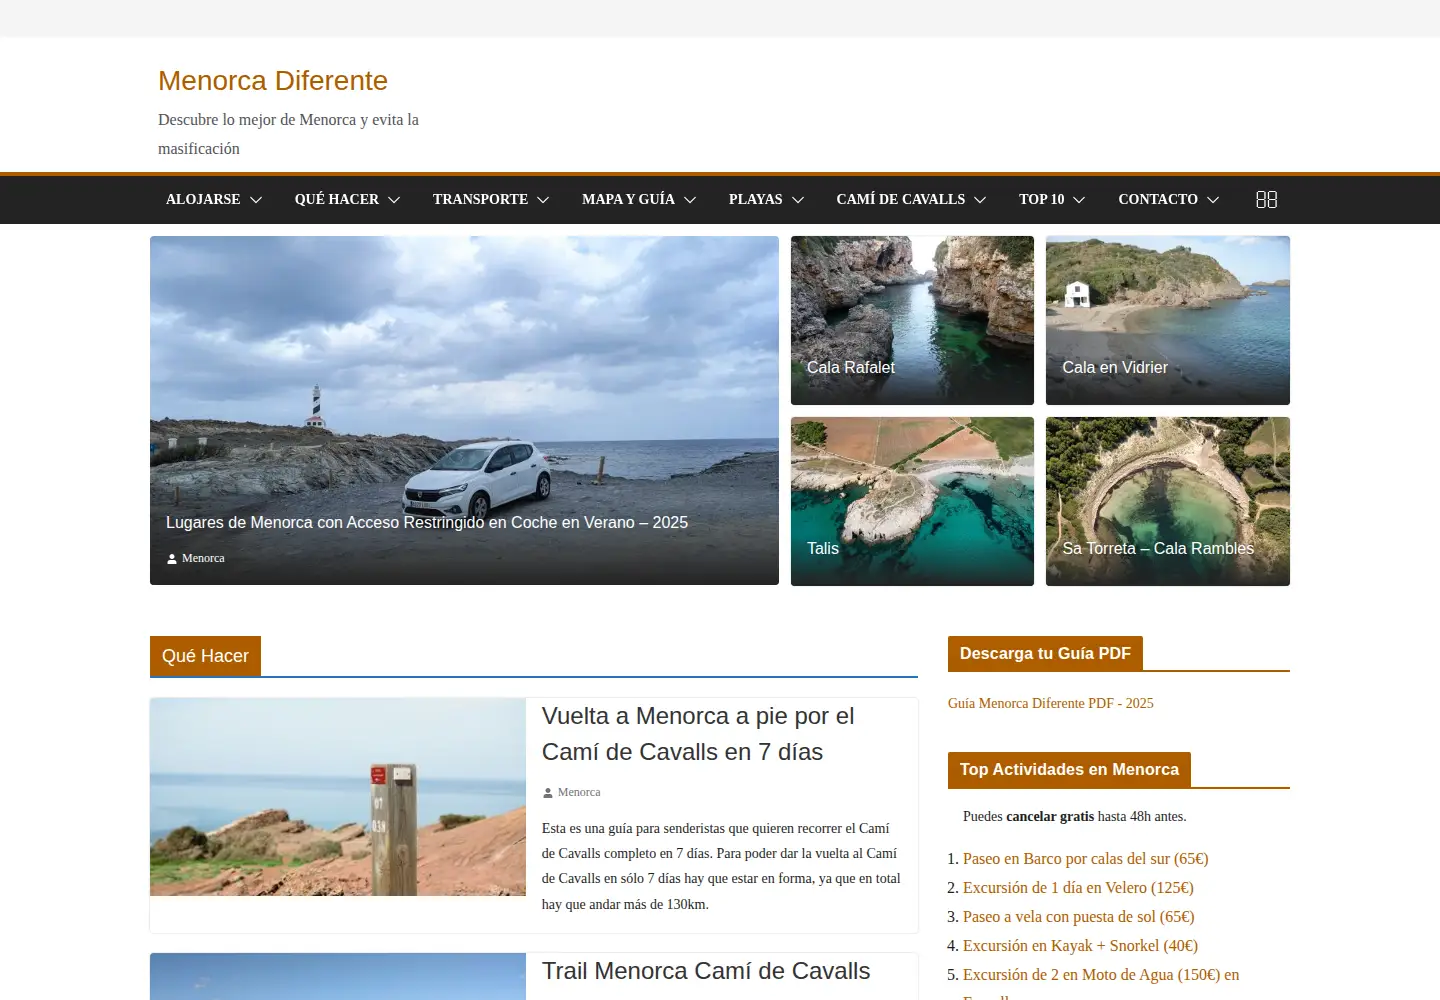Click the grid icon in navigation bar
Image resolution: width=1440 pixels, height=1000 pixels.
(1266, 199)
